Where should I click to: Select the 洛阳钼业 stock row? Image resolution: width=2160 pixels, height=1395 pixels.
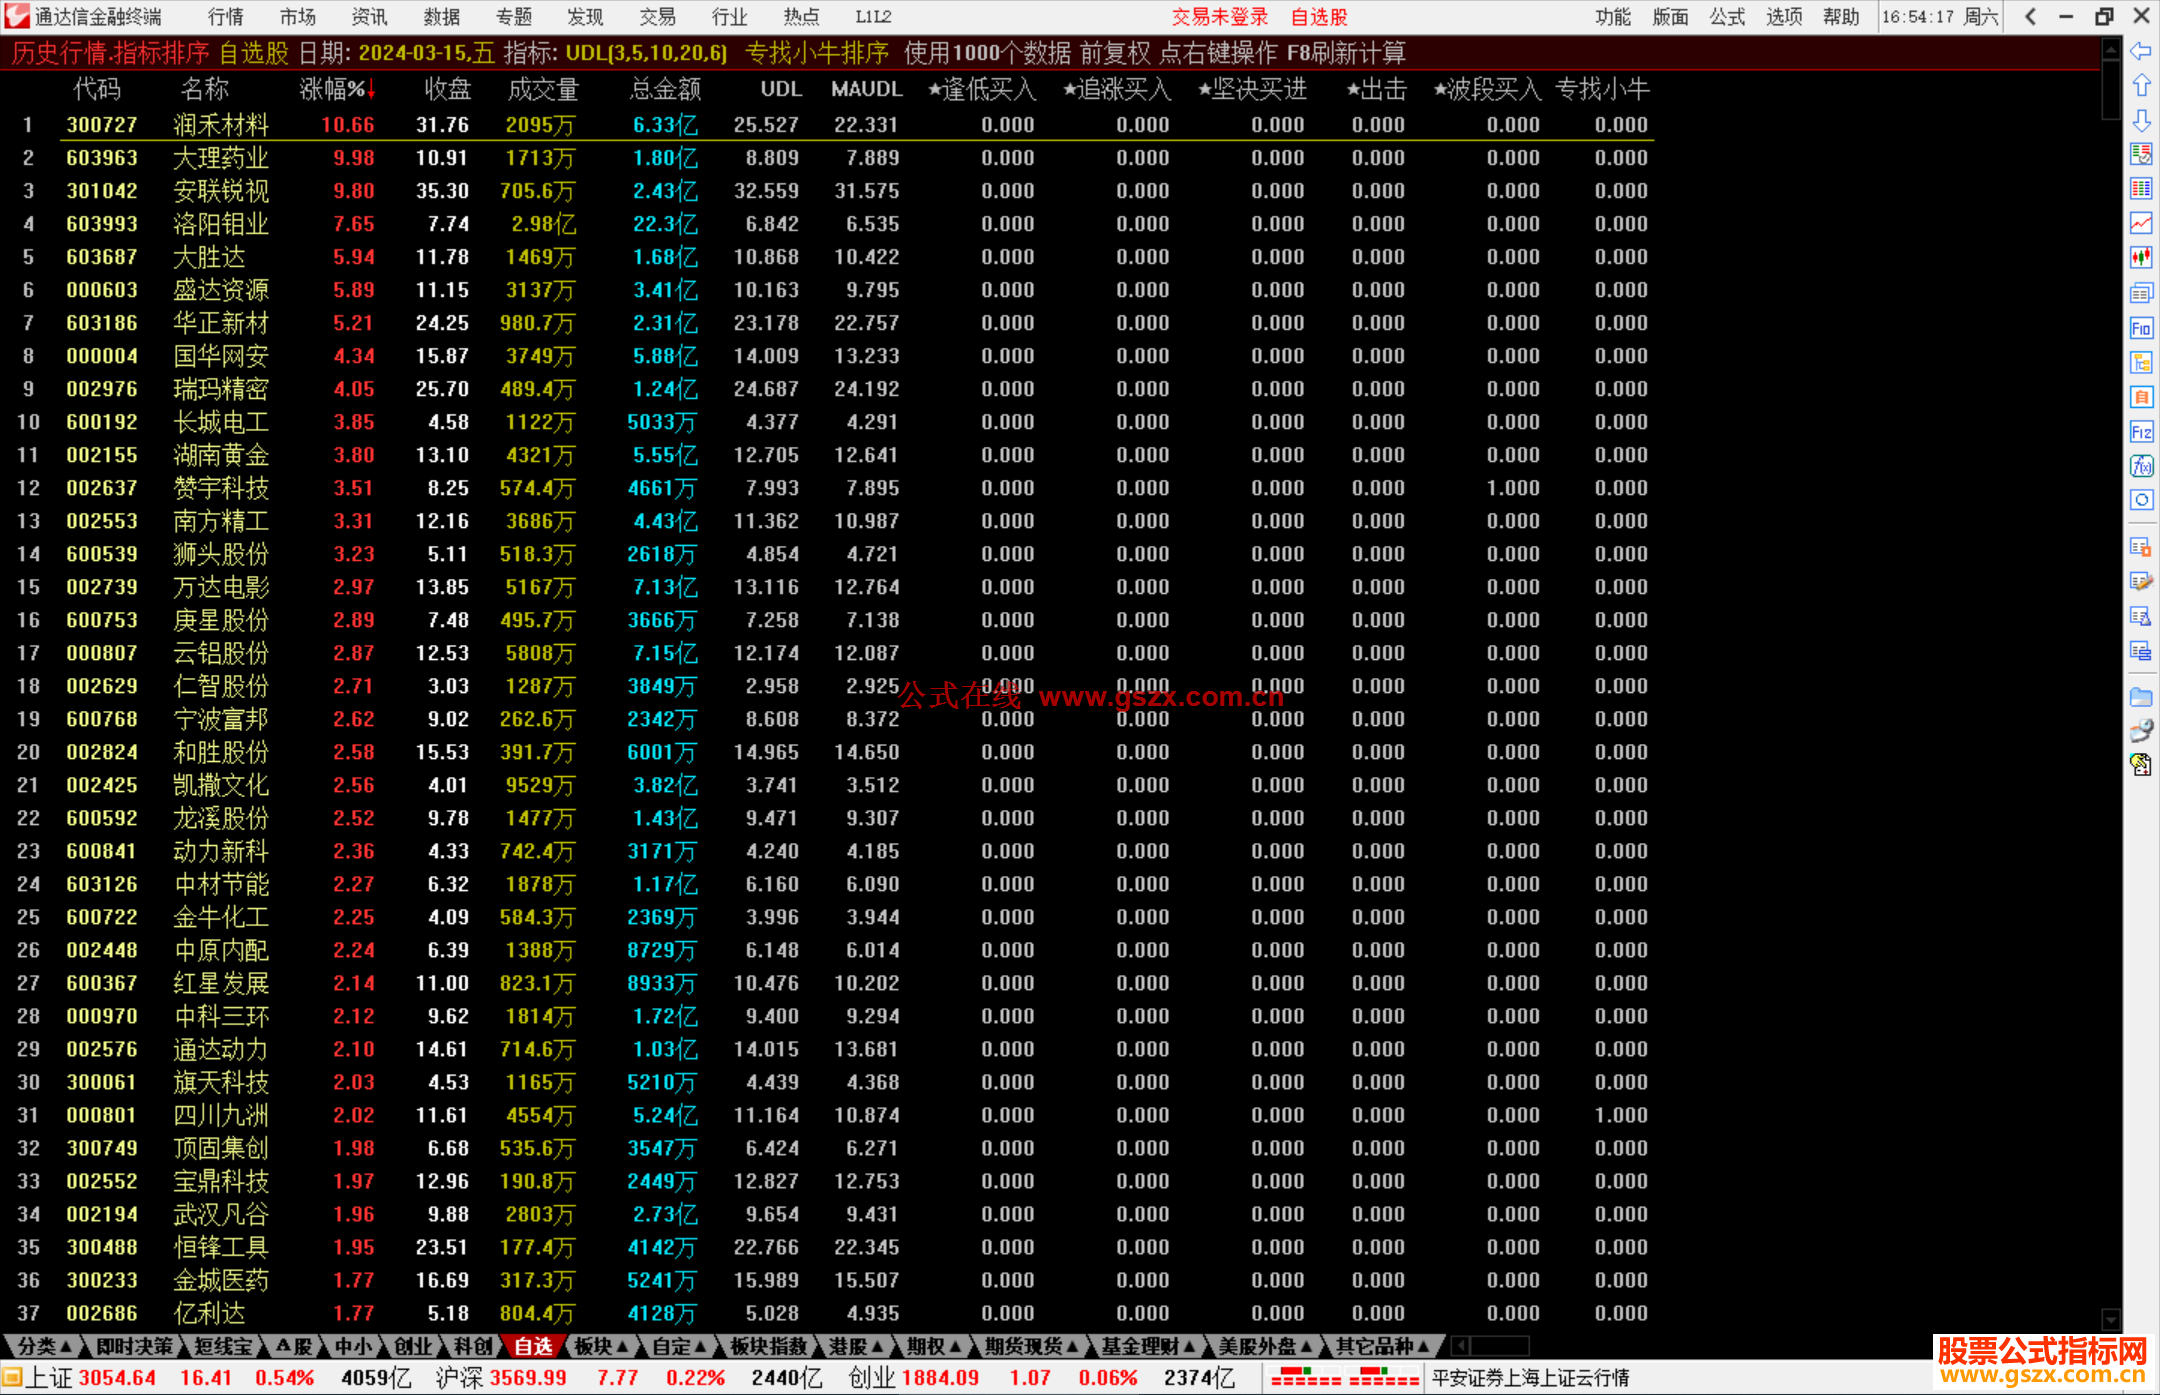tap(221, 224)
